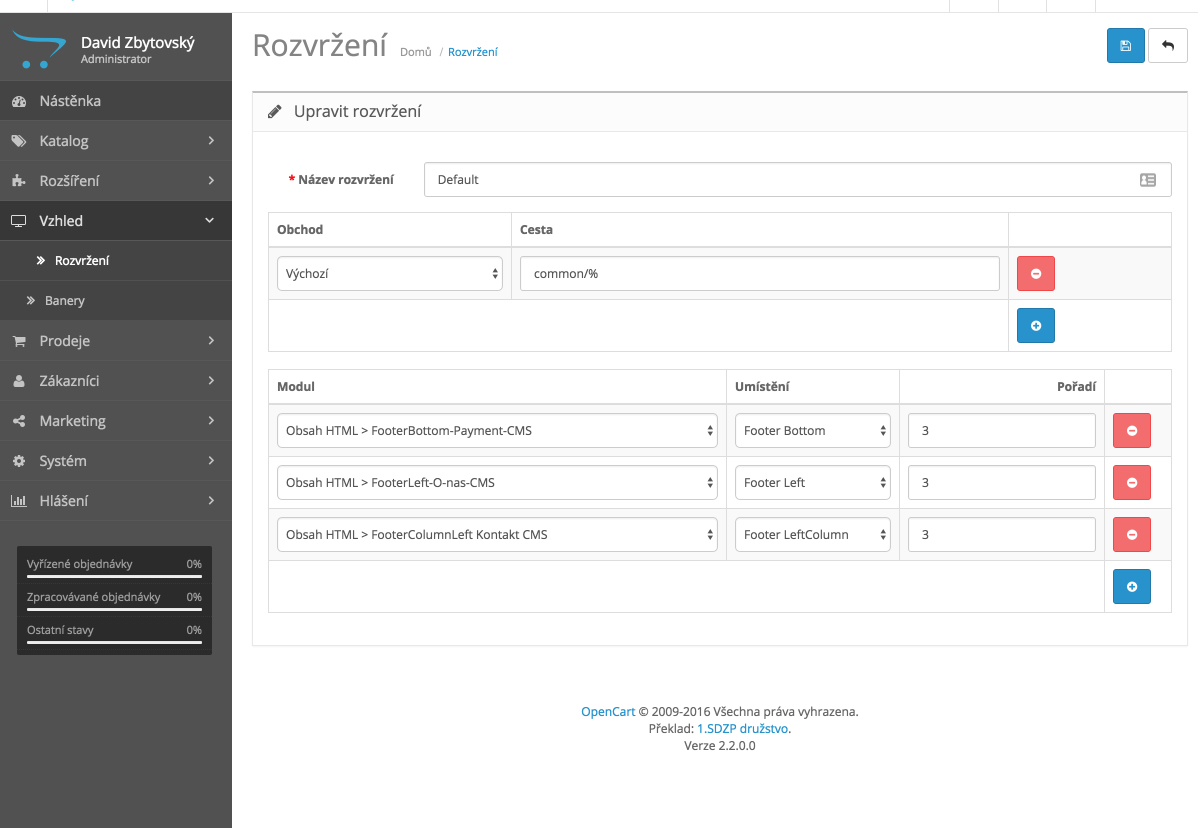Collapse the Vzhled menu chevron
Viewport: 1198px width, 828px height.
pos(209,221)
